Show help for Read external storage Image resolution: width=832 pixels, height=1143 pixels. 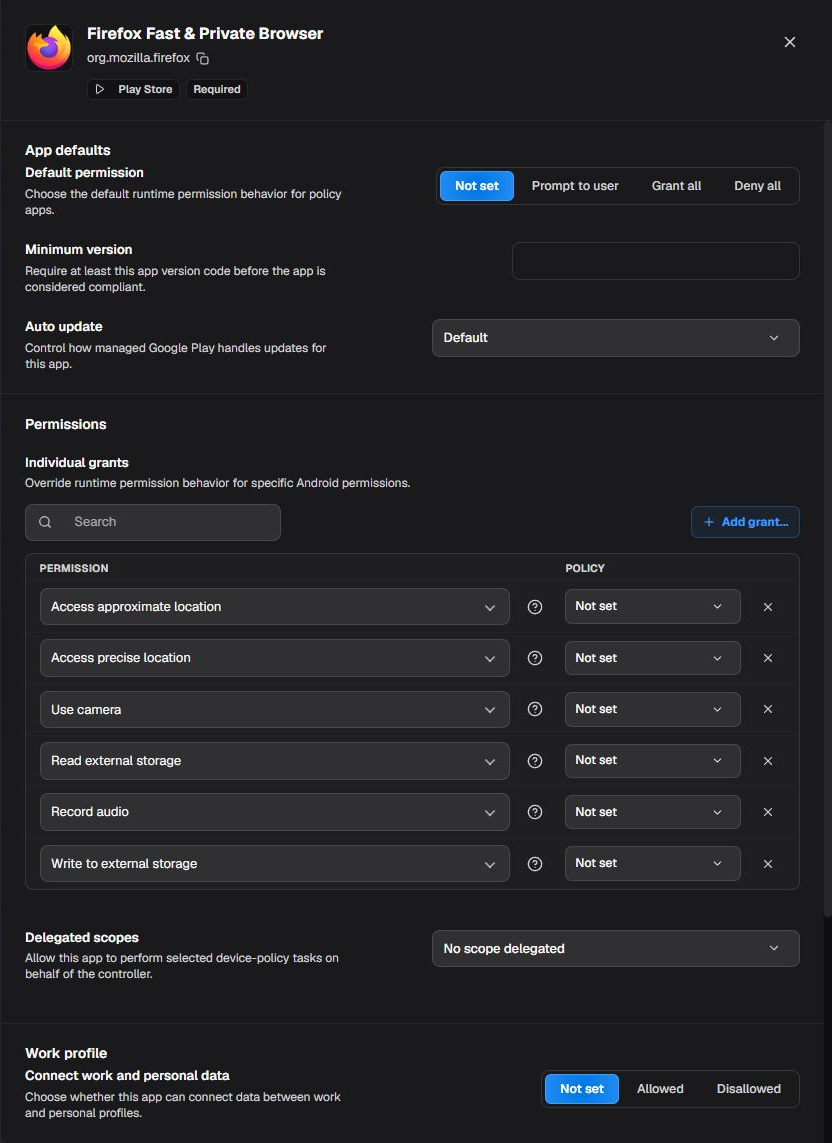(x=534, y=760)
